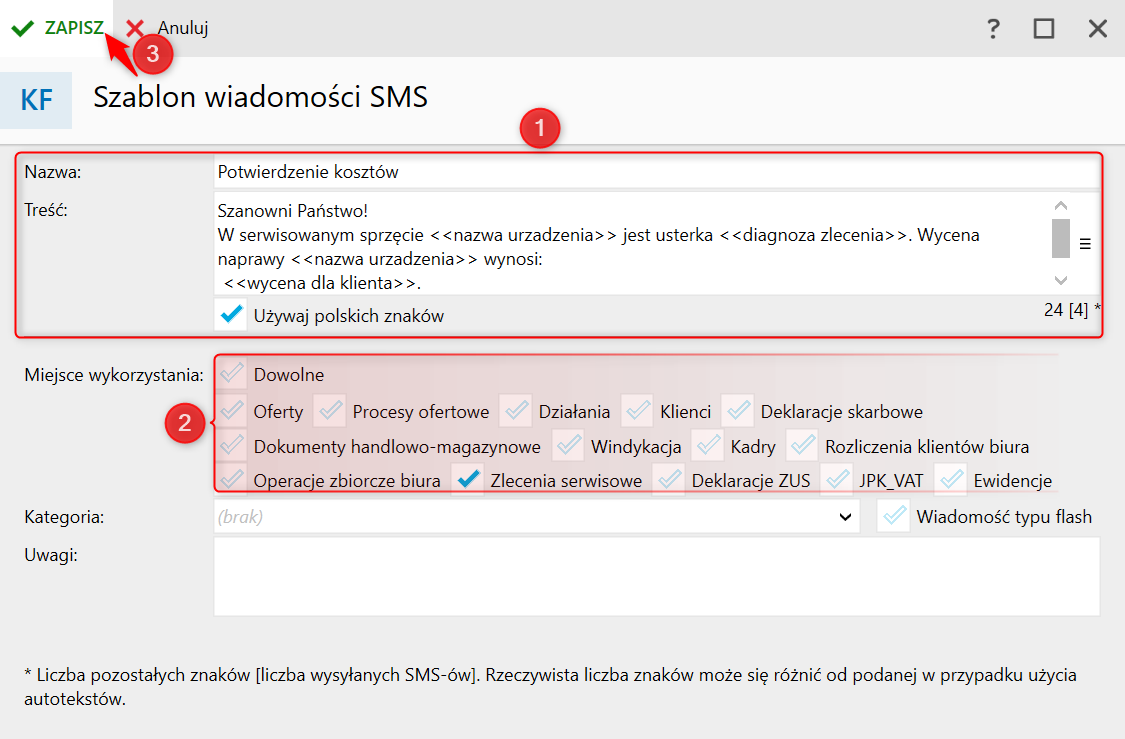Screen dimensions: 1125x739
Task: Close the SMS template window
Action: (x=1098, y=29)
